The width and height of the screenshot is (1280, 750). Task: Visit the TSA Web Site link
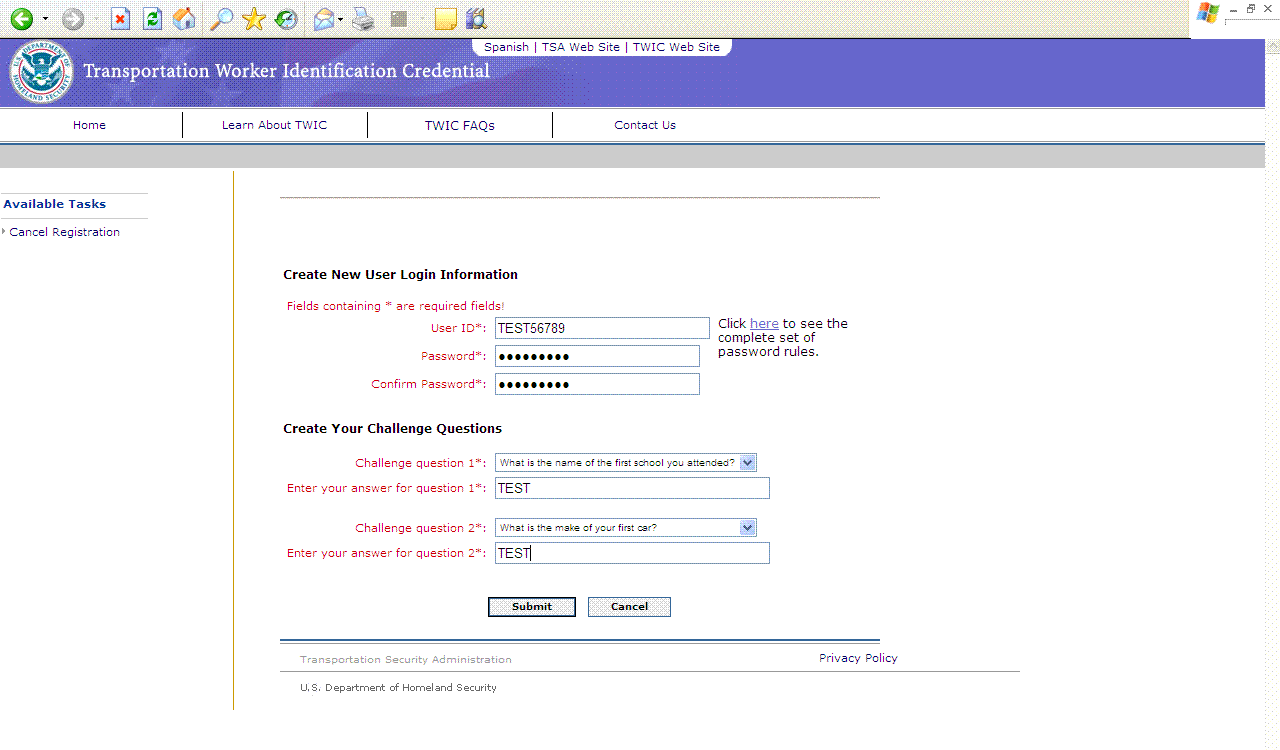[x=581, y=47]
